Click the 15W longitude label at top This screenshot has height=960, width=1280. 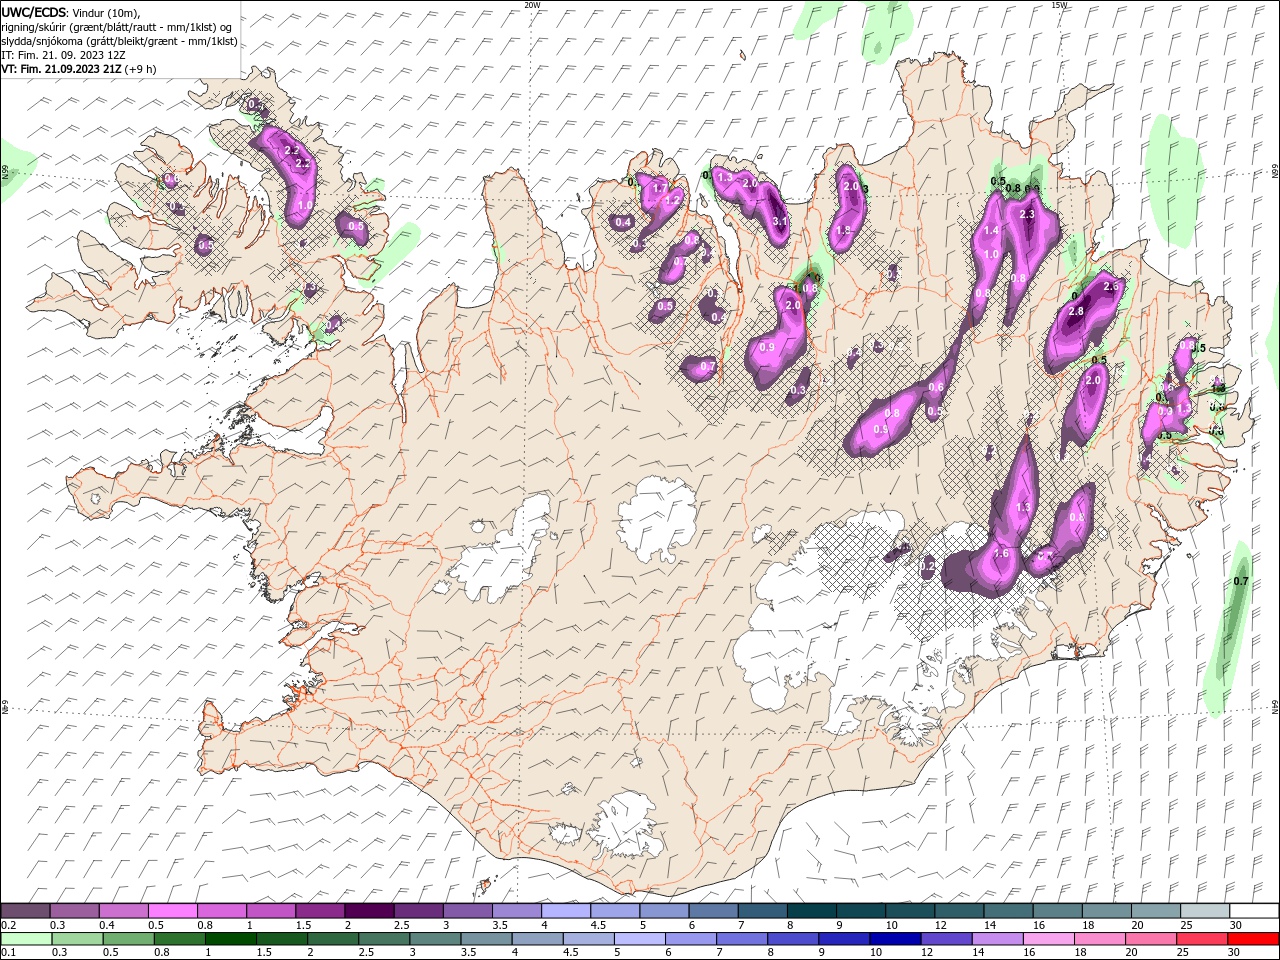coord(1059,5)
